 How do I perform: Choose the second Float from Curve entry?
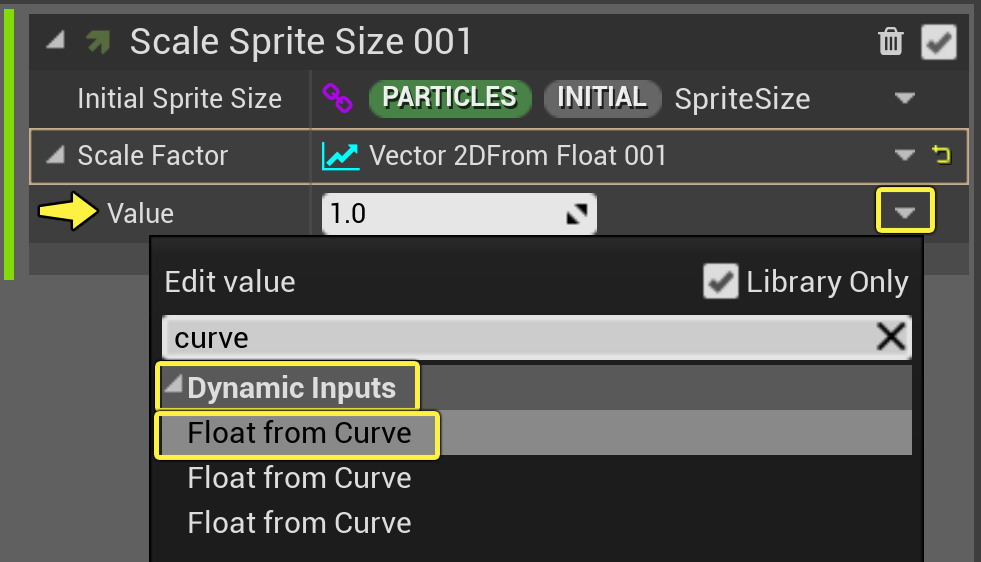click(x=299, y=478)
